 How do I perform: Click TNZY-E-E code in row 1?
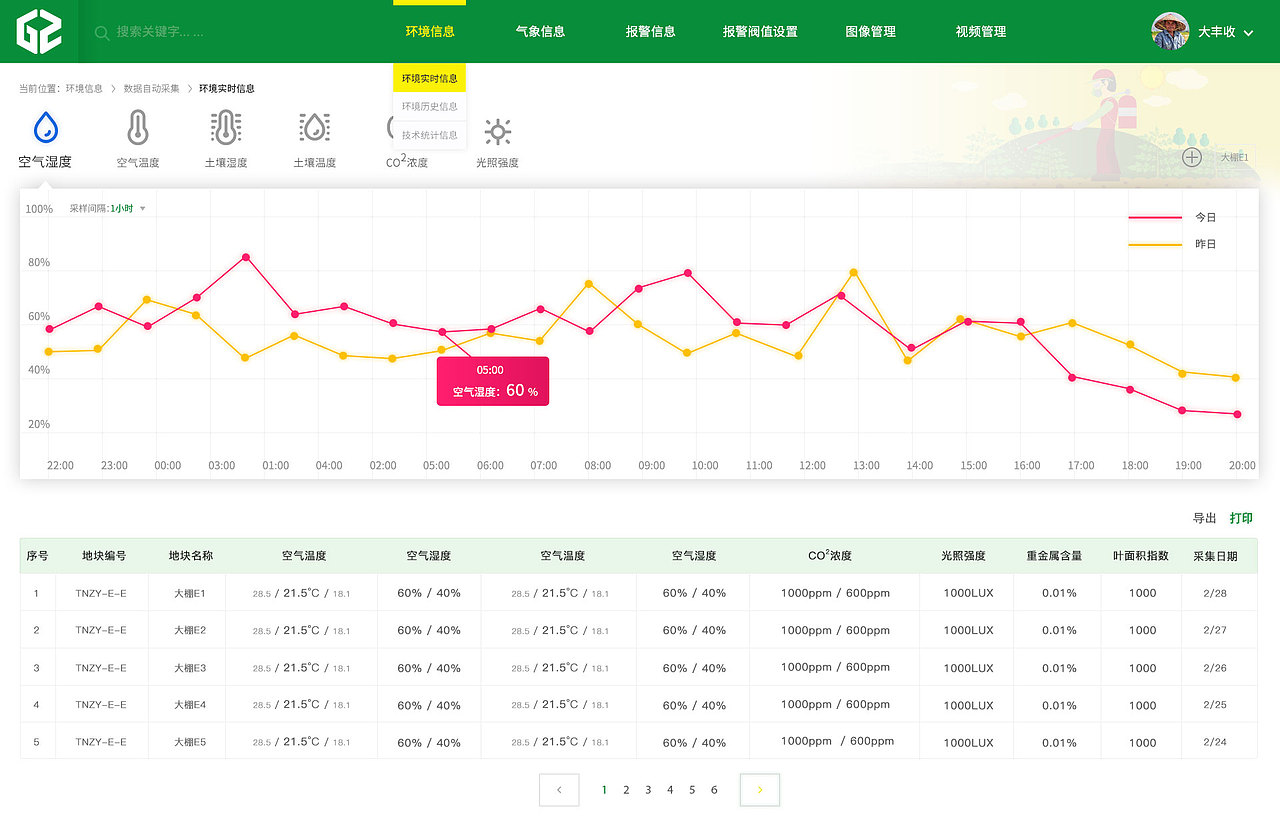101,593
